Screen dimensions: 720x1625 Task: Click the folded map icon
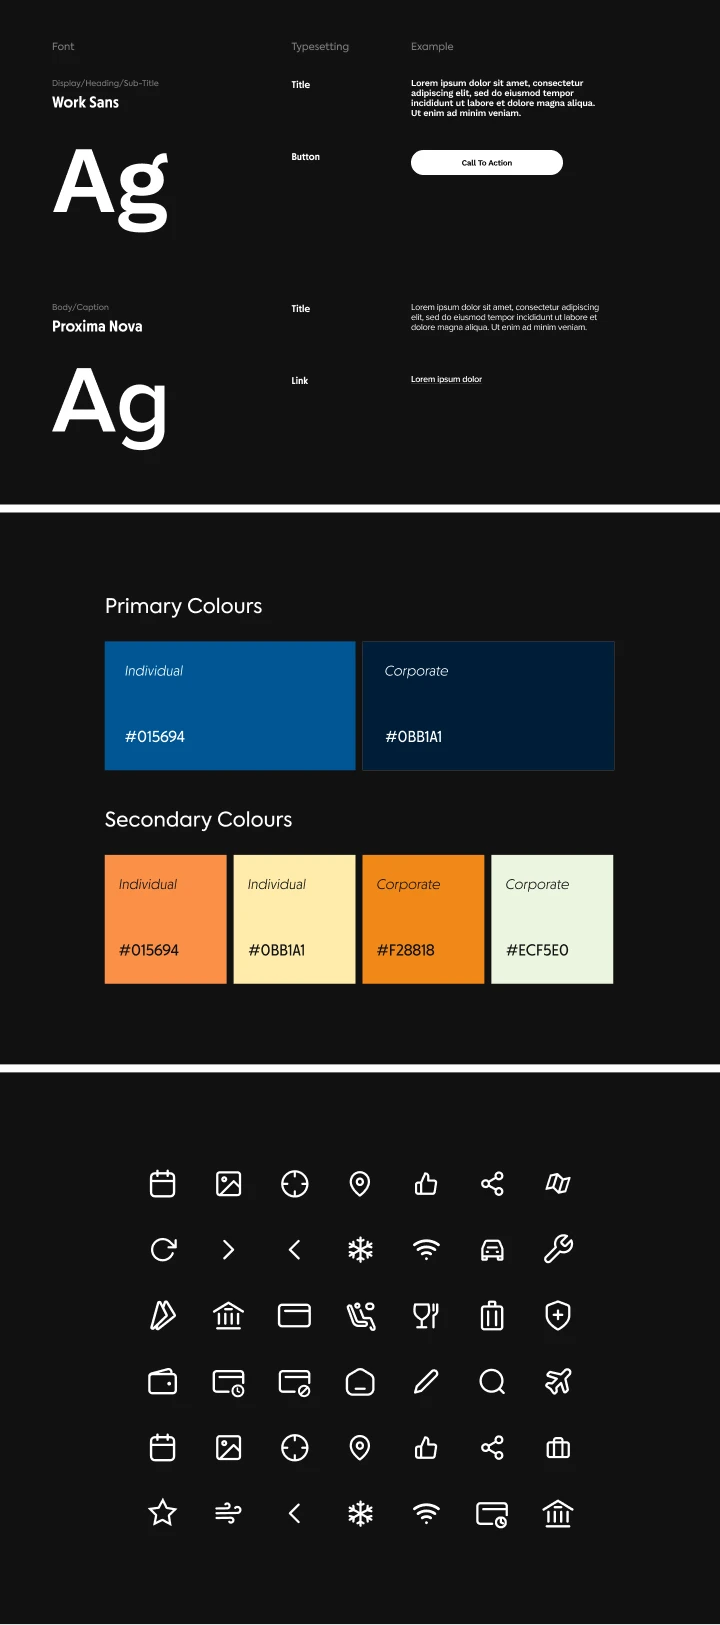558,1184
